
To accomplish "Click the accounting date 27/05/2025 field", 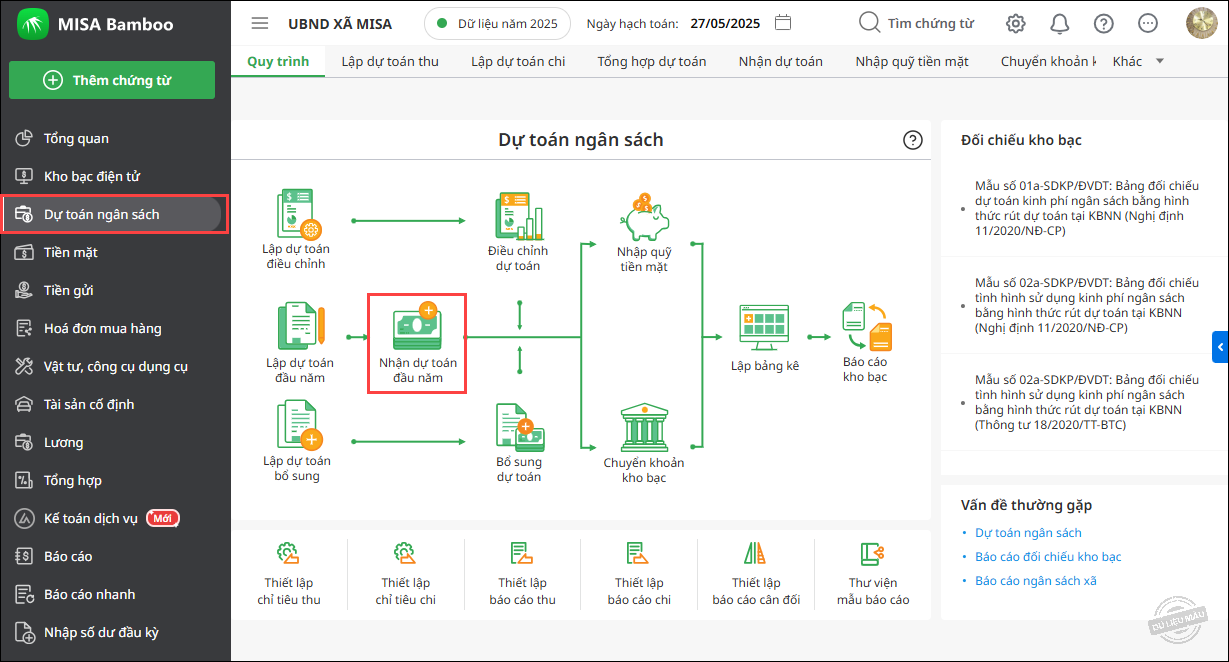I will click(x=724, y=23).
